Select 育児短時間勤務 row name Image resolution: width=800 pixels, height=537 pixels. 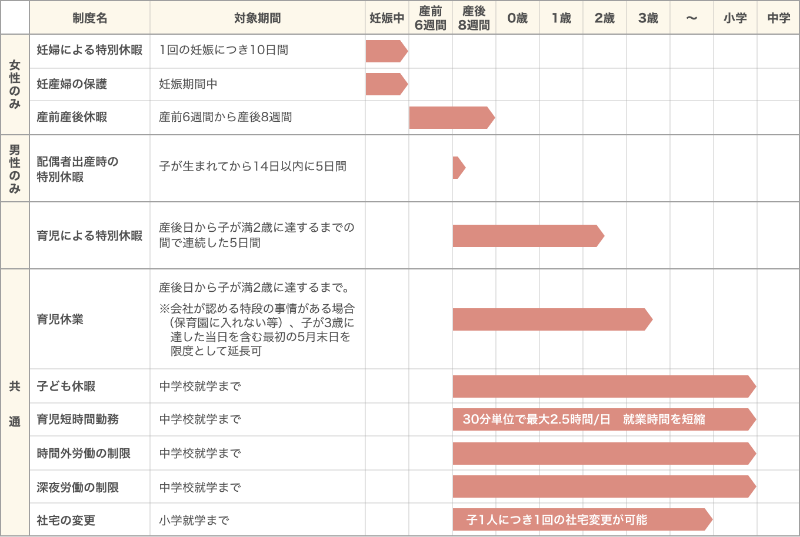[x=78, y=419]
